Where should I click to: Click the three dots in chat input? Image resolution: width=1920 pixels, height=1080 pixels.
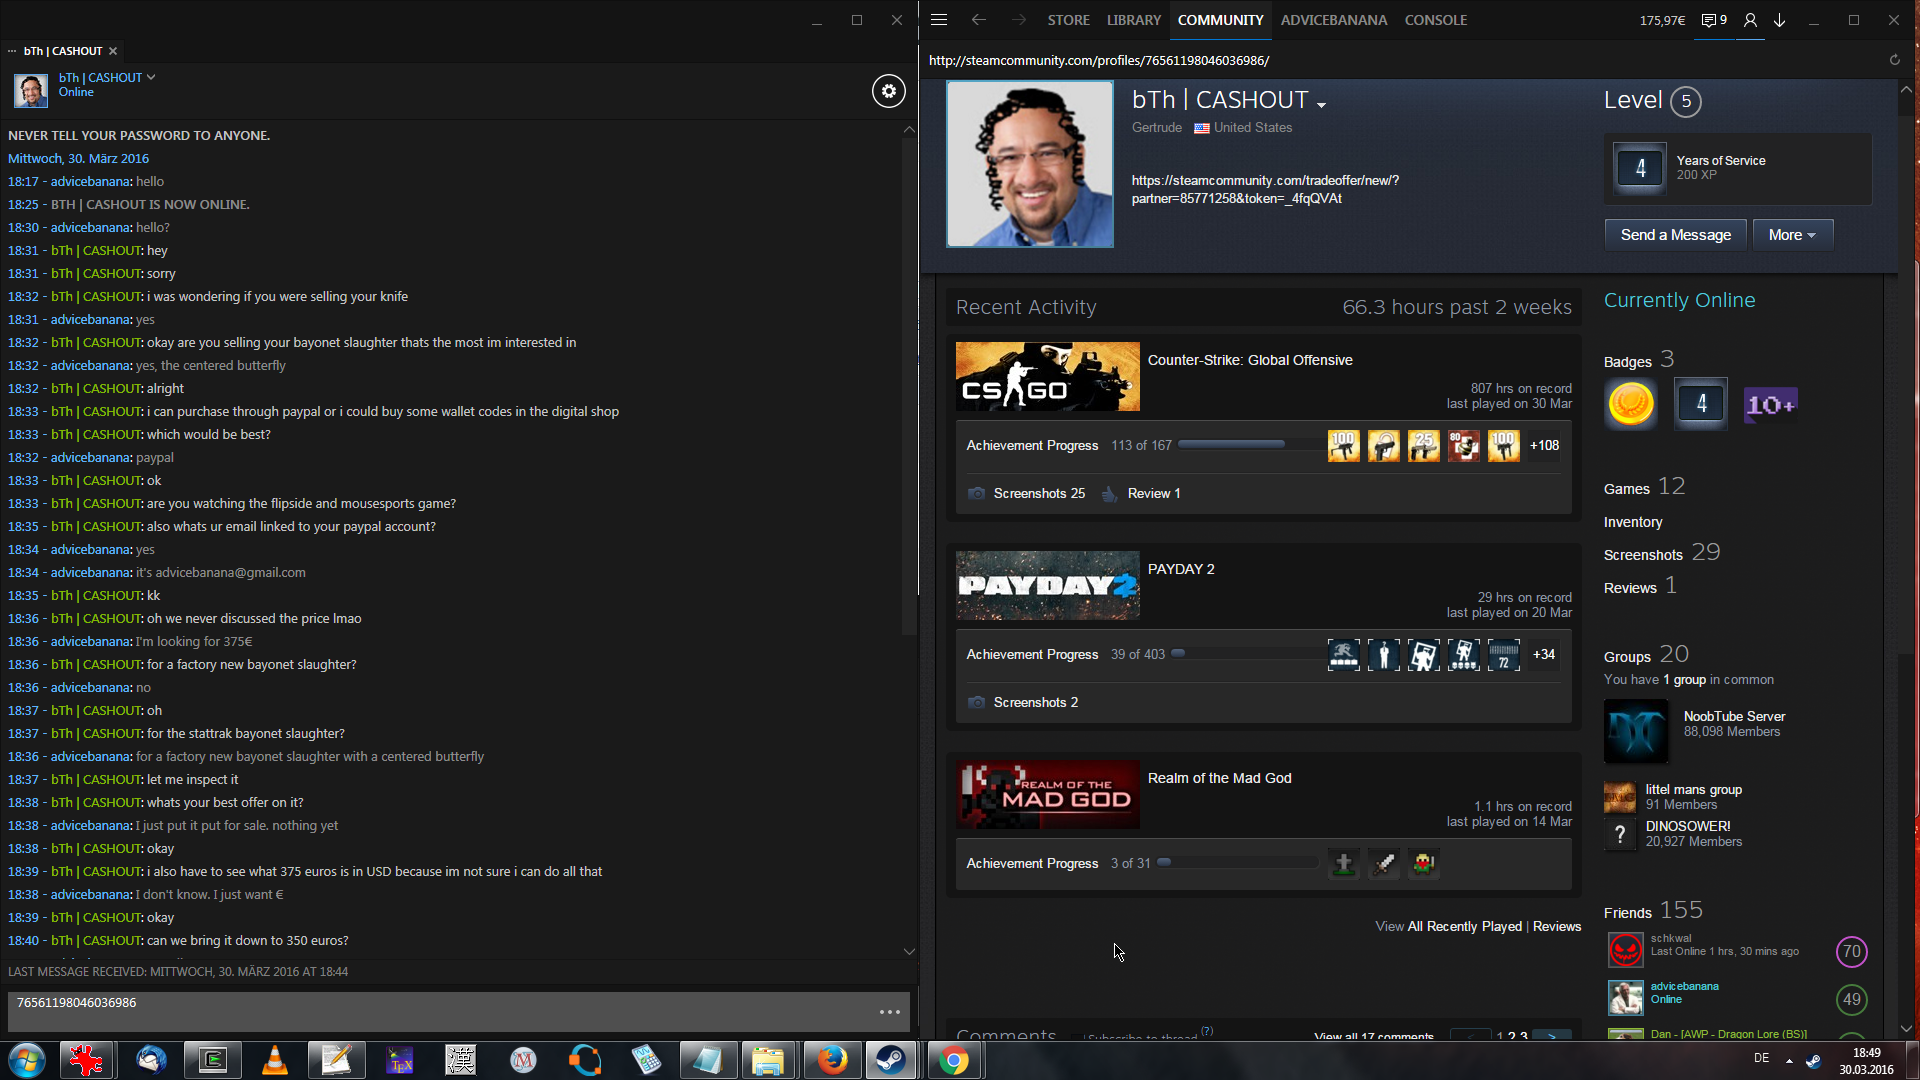[x=889, y=1012]
